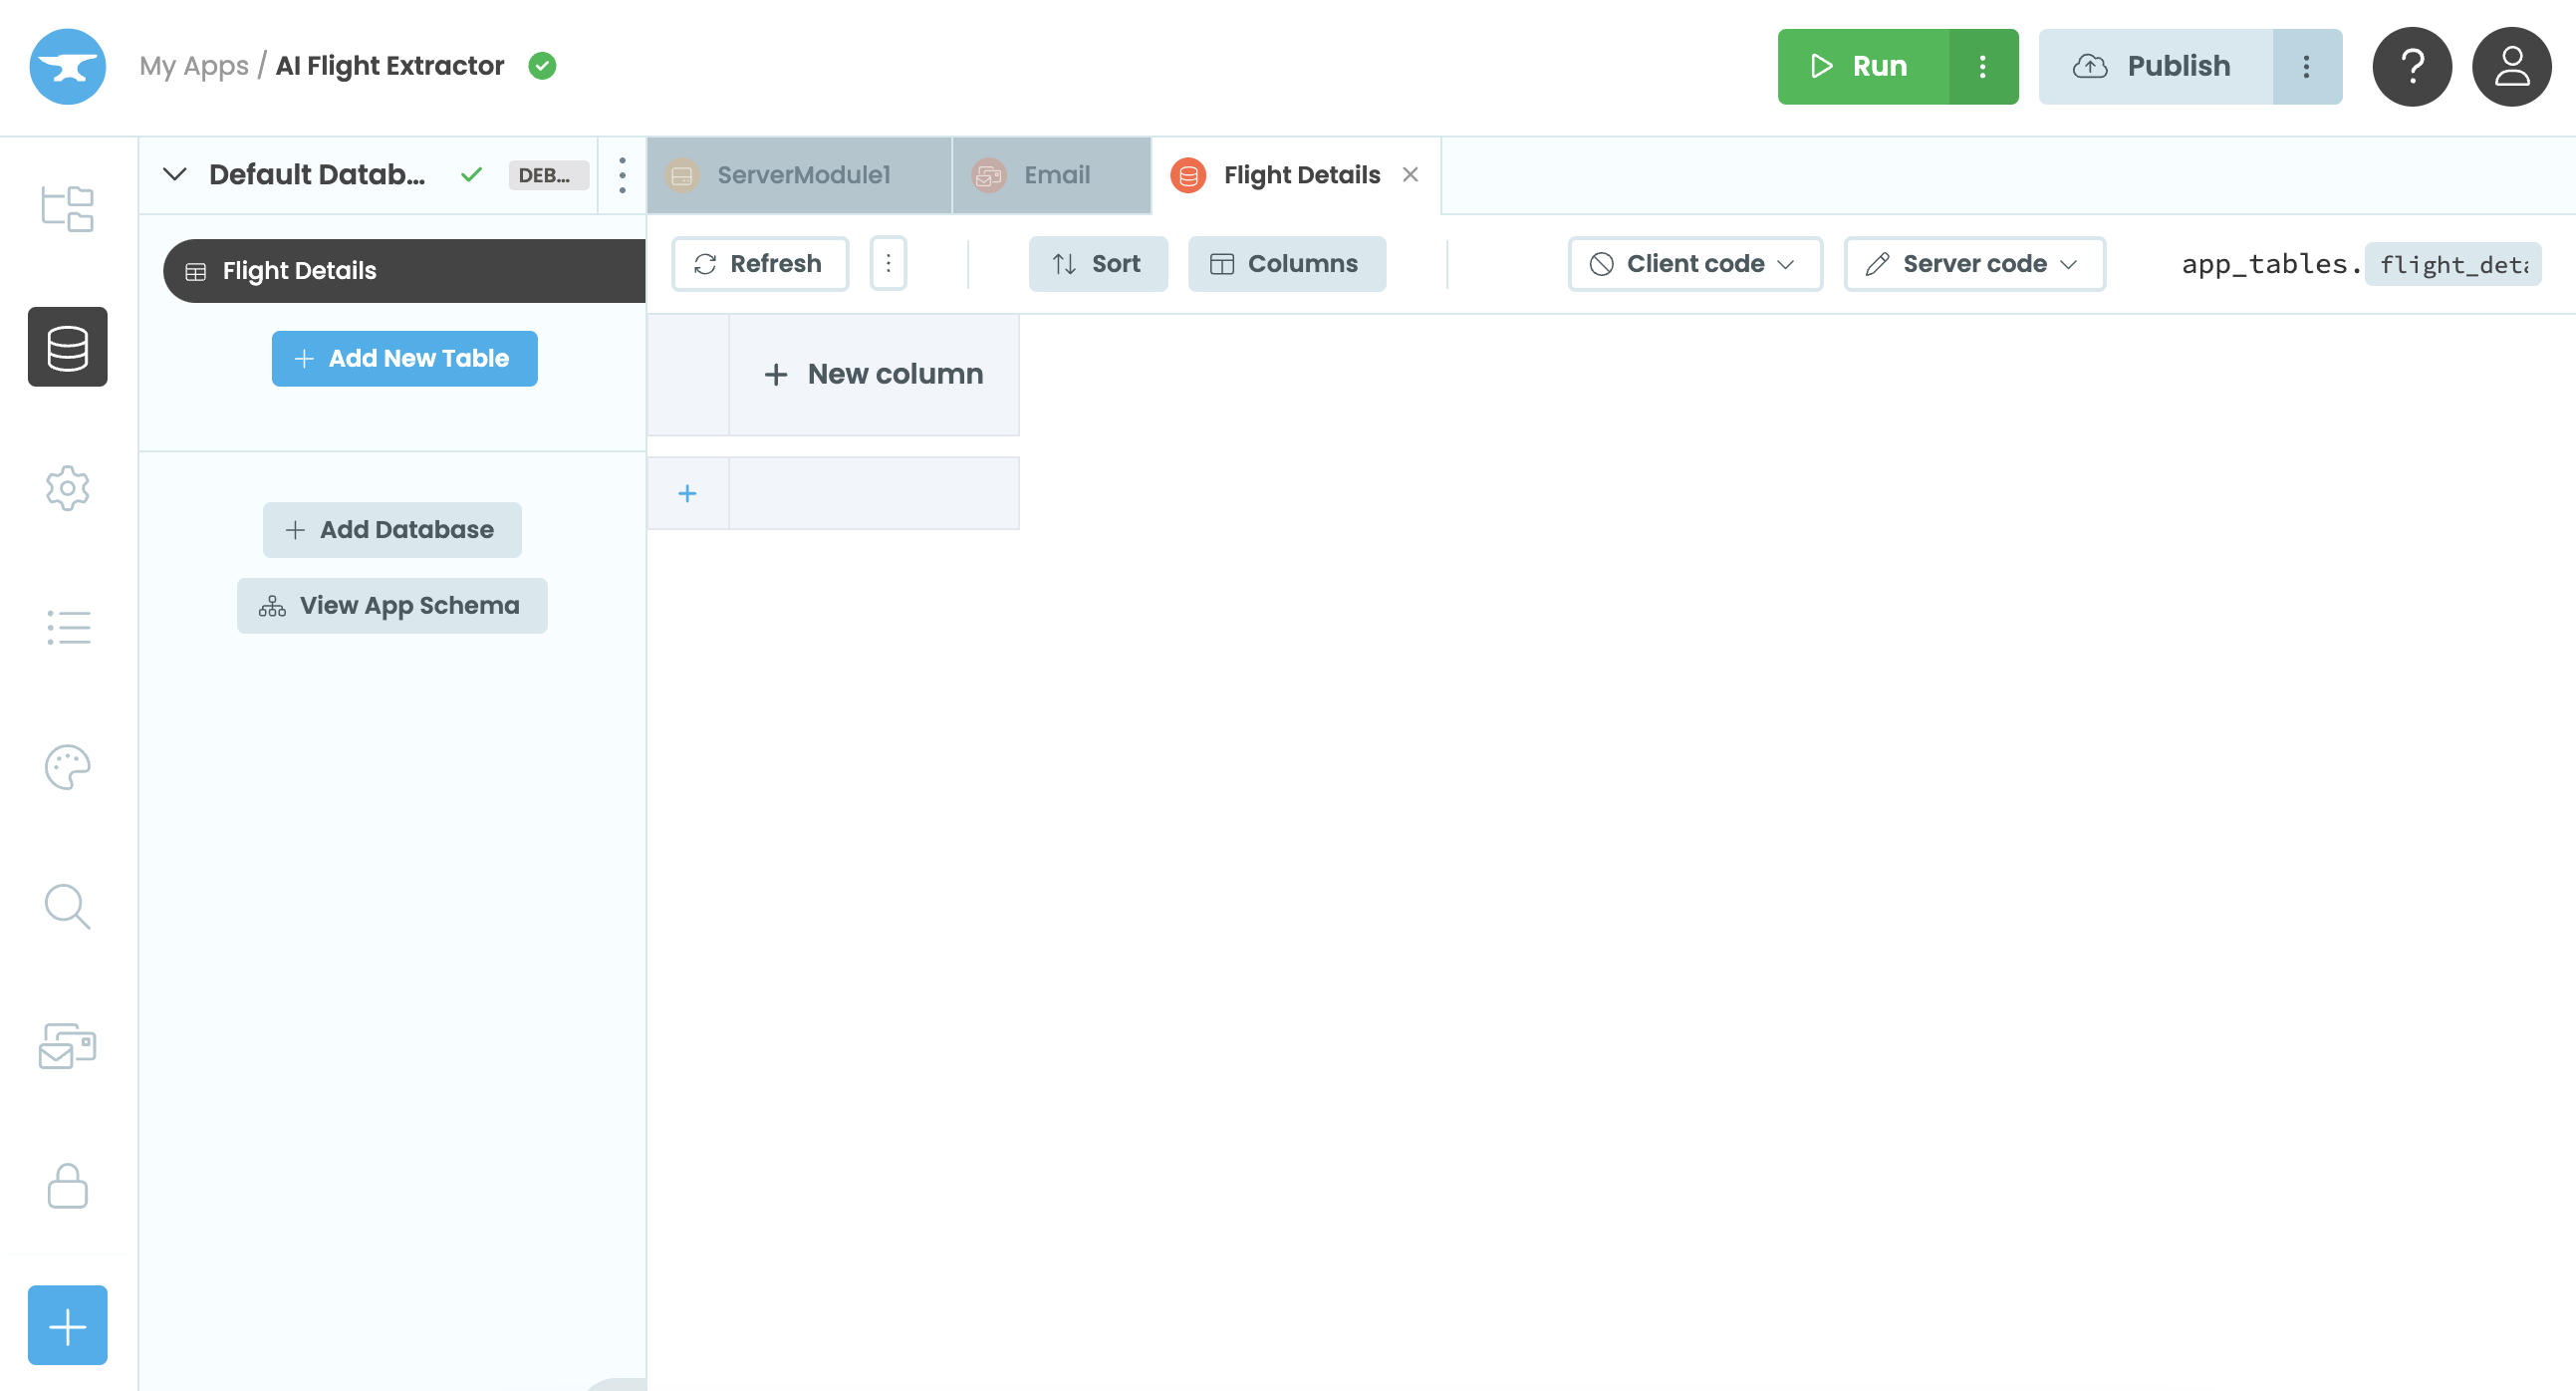Open the user account avatar icon
The image size is (2576, 1391).
[2511, 67]
